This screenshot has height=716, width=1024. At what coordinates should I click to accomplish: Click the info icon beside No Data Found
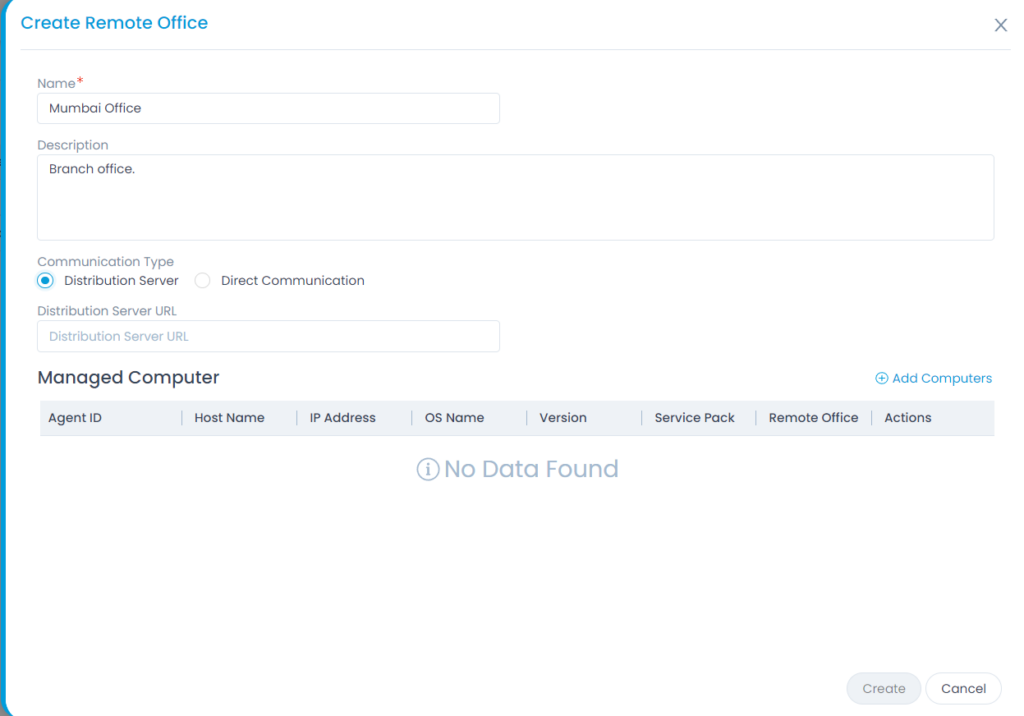428,469
